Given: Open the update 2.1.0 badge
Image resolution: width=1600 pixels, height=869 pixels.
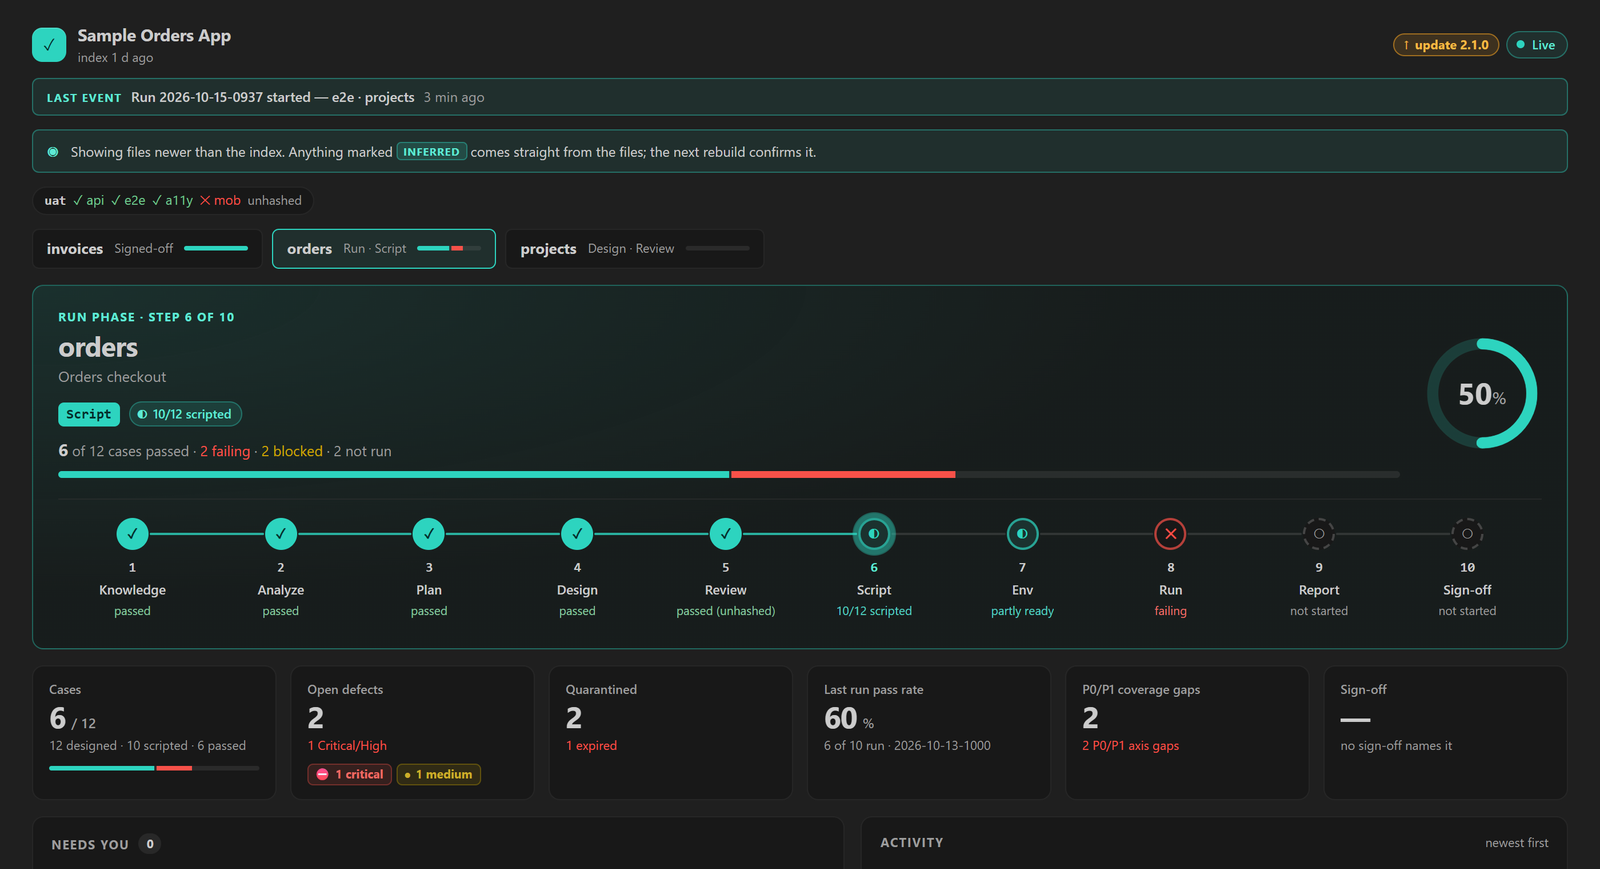Looking at the screenshot, I should (1446, 45).
